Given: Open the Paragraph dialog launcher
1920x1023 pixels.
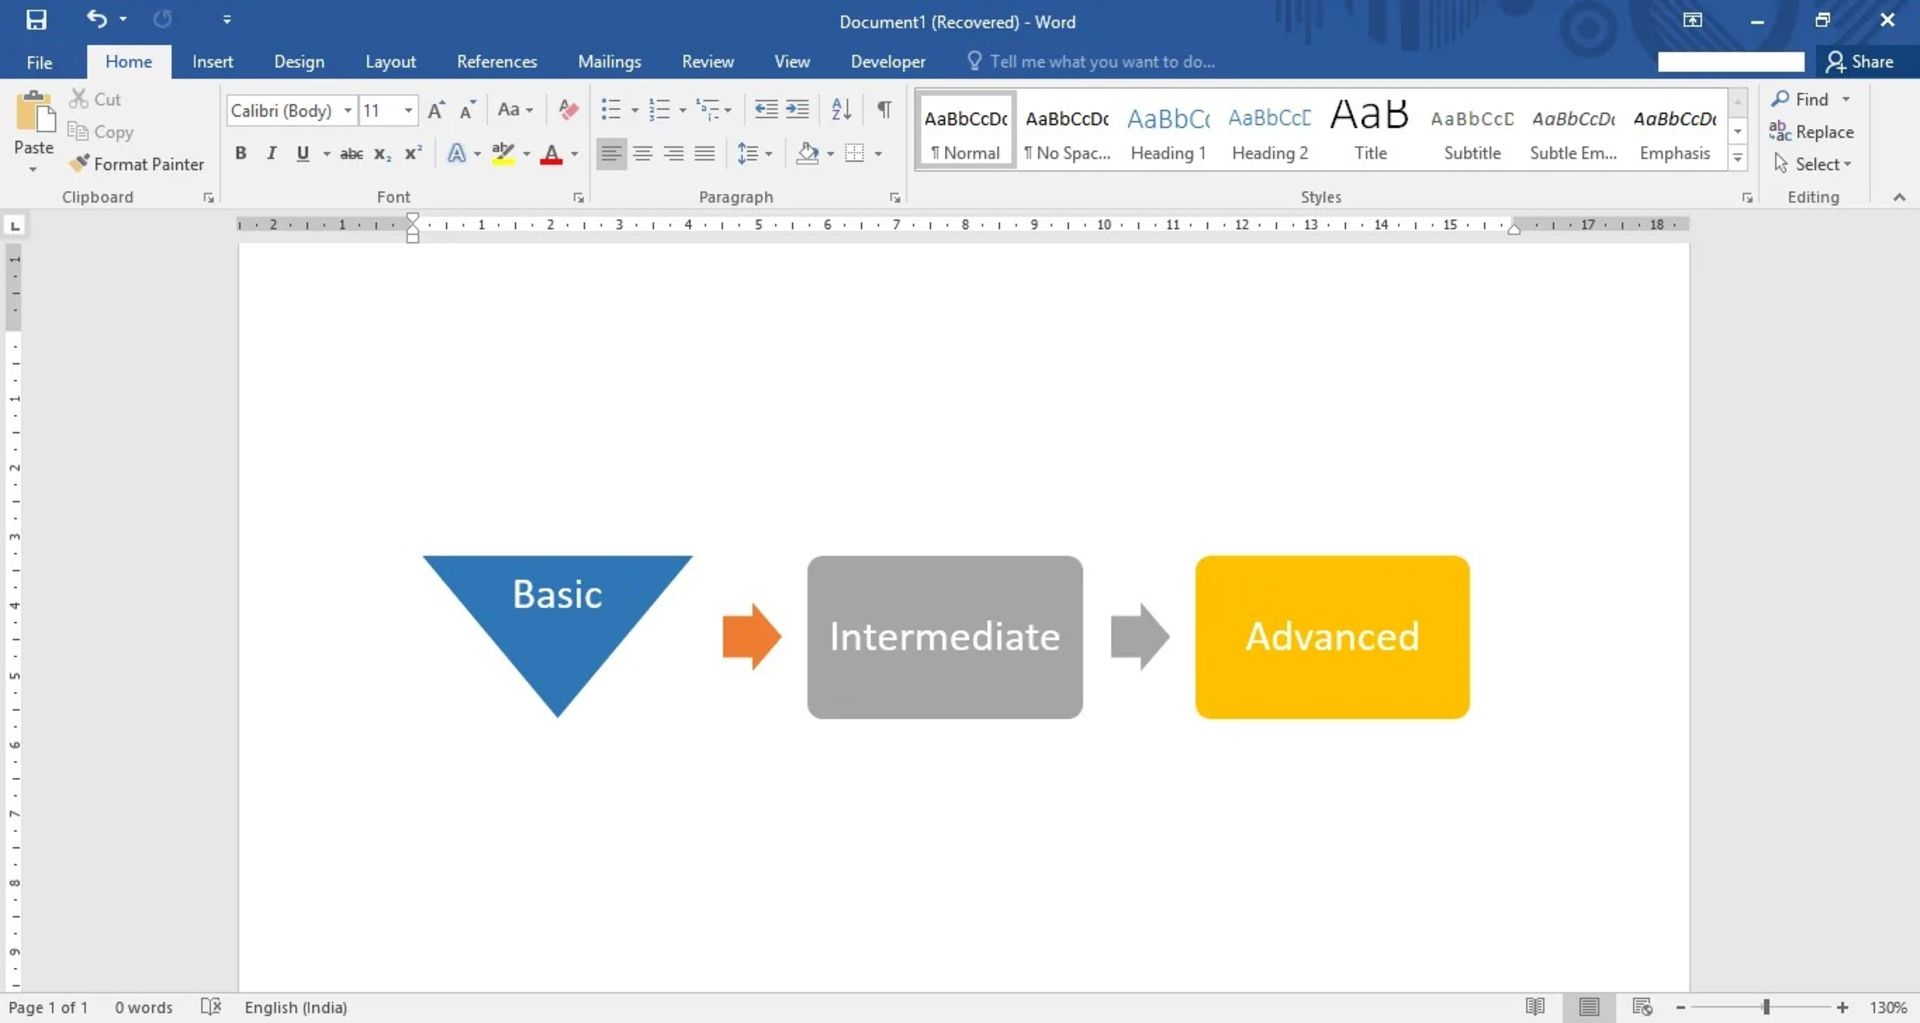Looking at the screenshot, I should click(895, 198).
